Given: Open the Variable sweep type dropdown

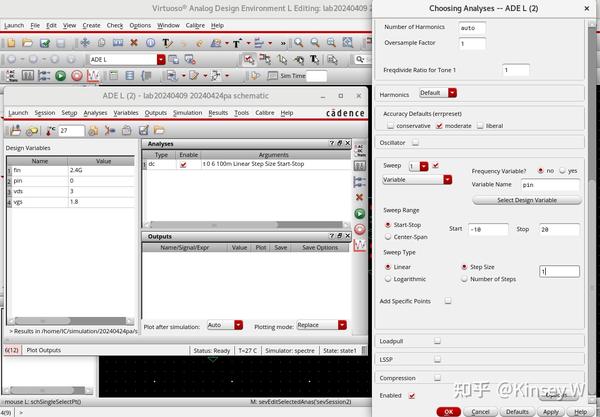Looking at the screenshot, I should [417, 179].
